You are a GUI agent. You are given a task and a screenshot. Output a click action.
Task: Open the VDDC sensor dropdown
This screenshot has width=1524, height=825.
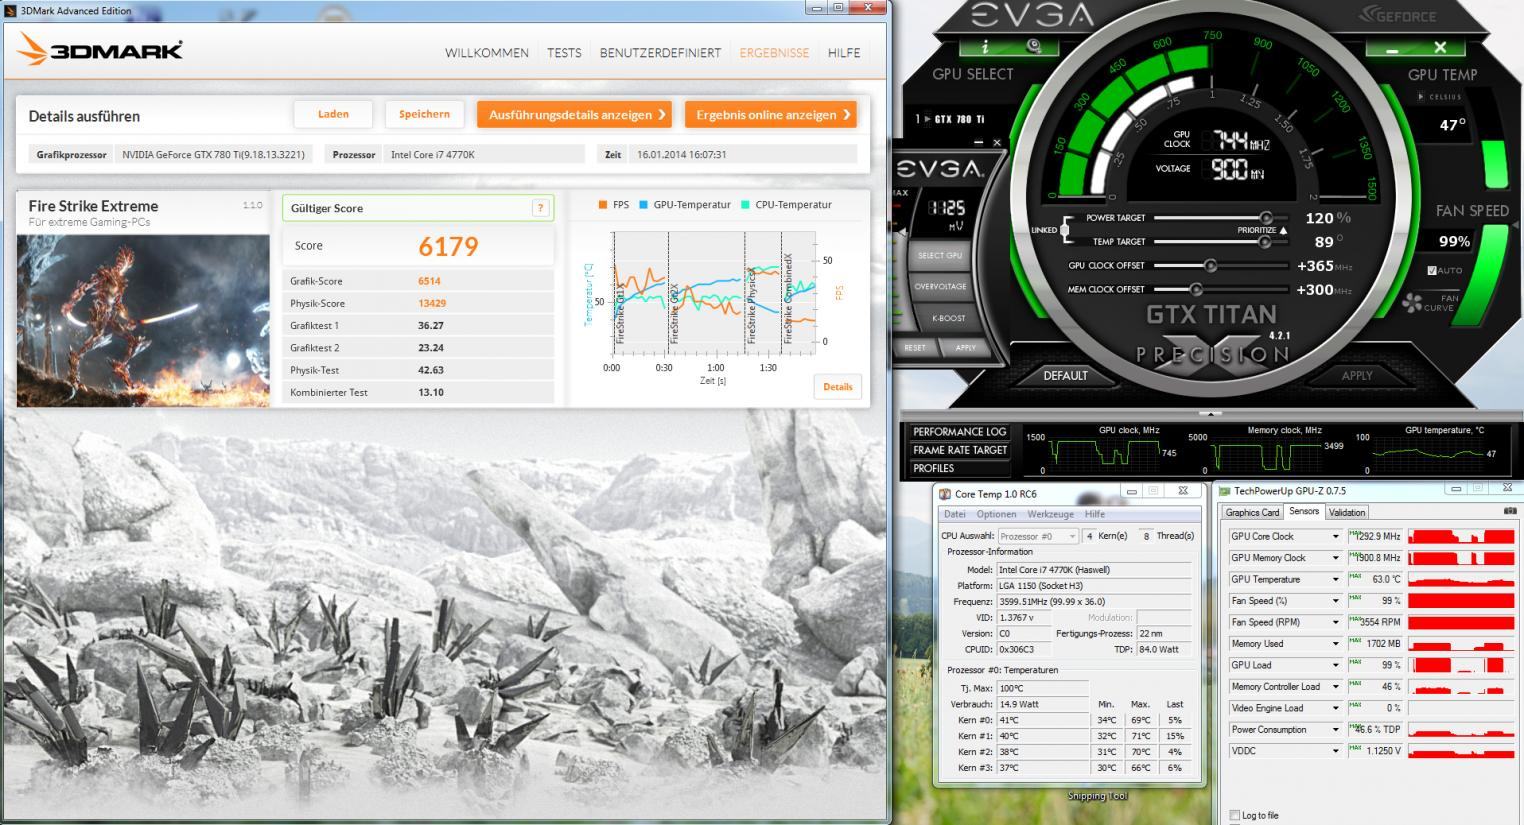(x=1334, y=751)
